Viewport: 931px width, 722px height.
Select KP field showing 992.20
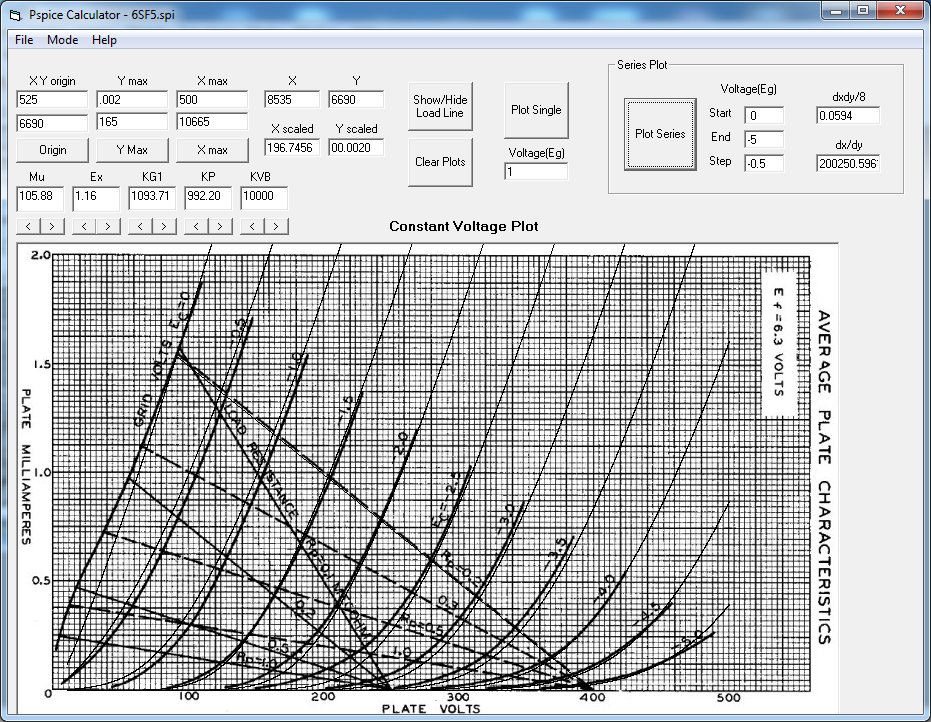[x=208, y=198]
